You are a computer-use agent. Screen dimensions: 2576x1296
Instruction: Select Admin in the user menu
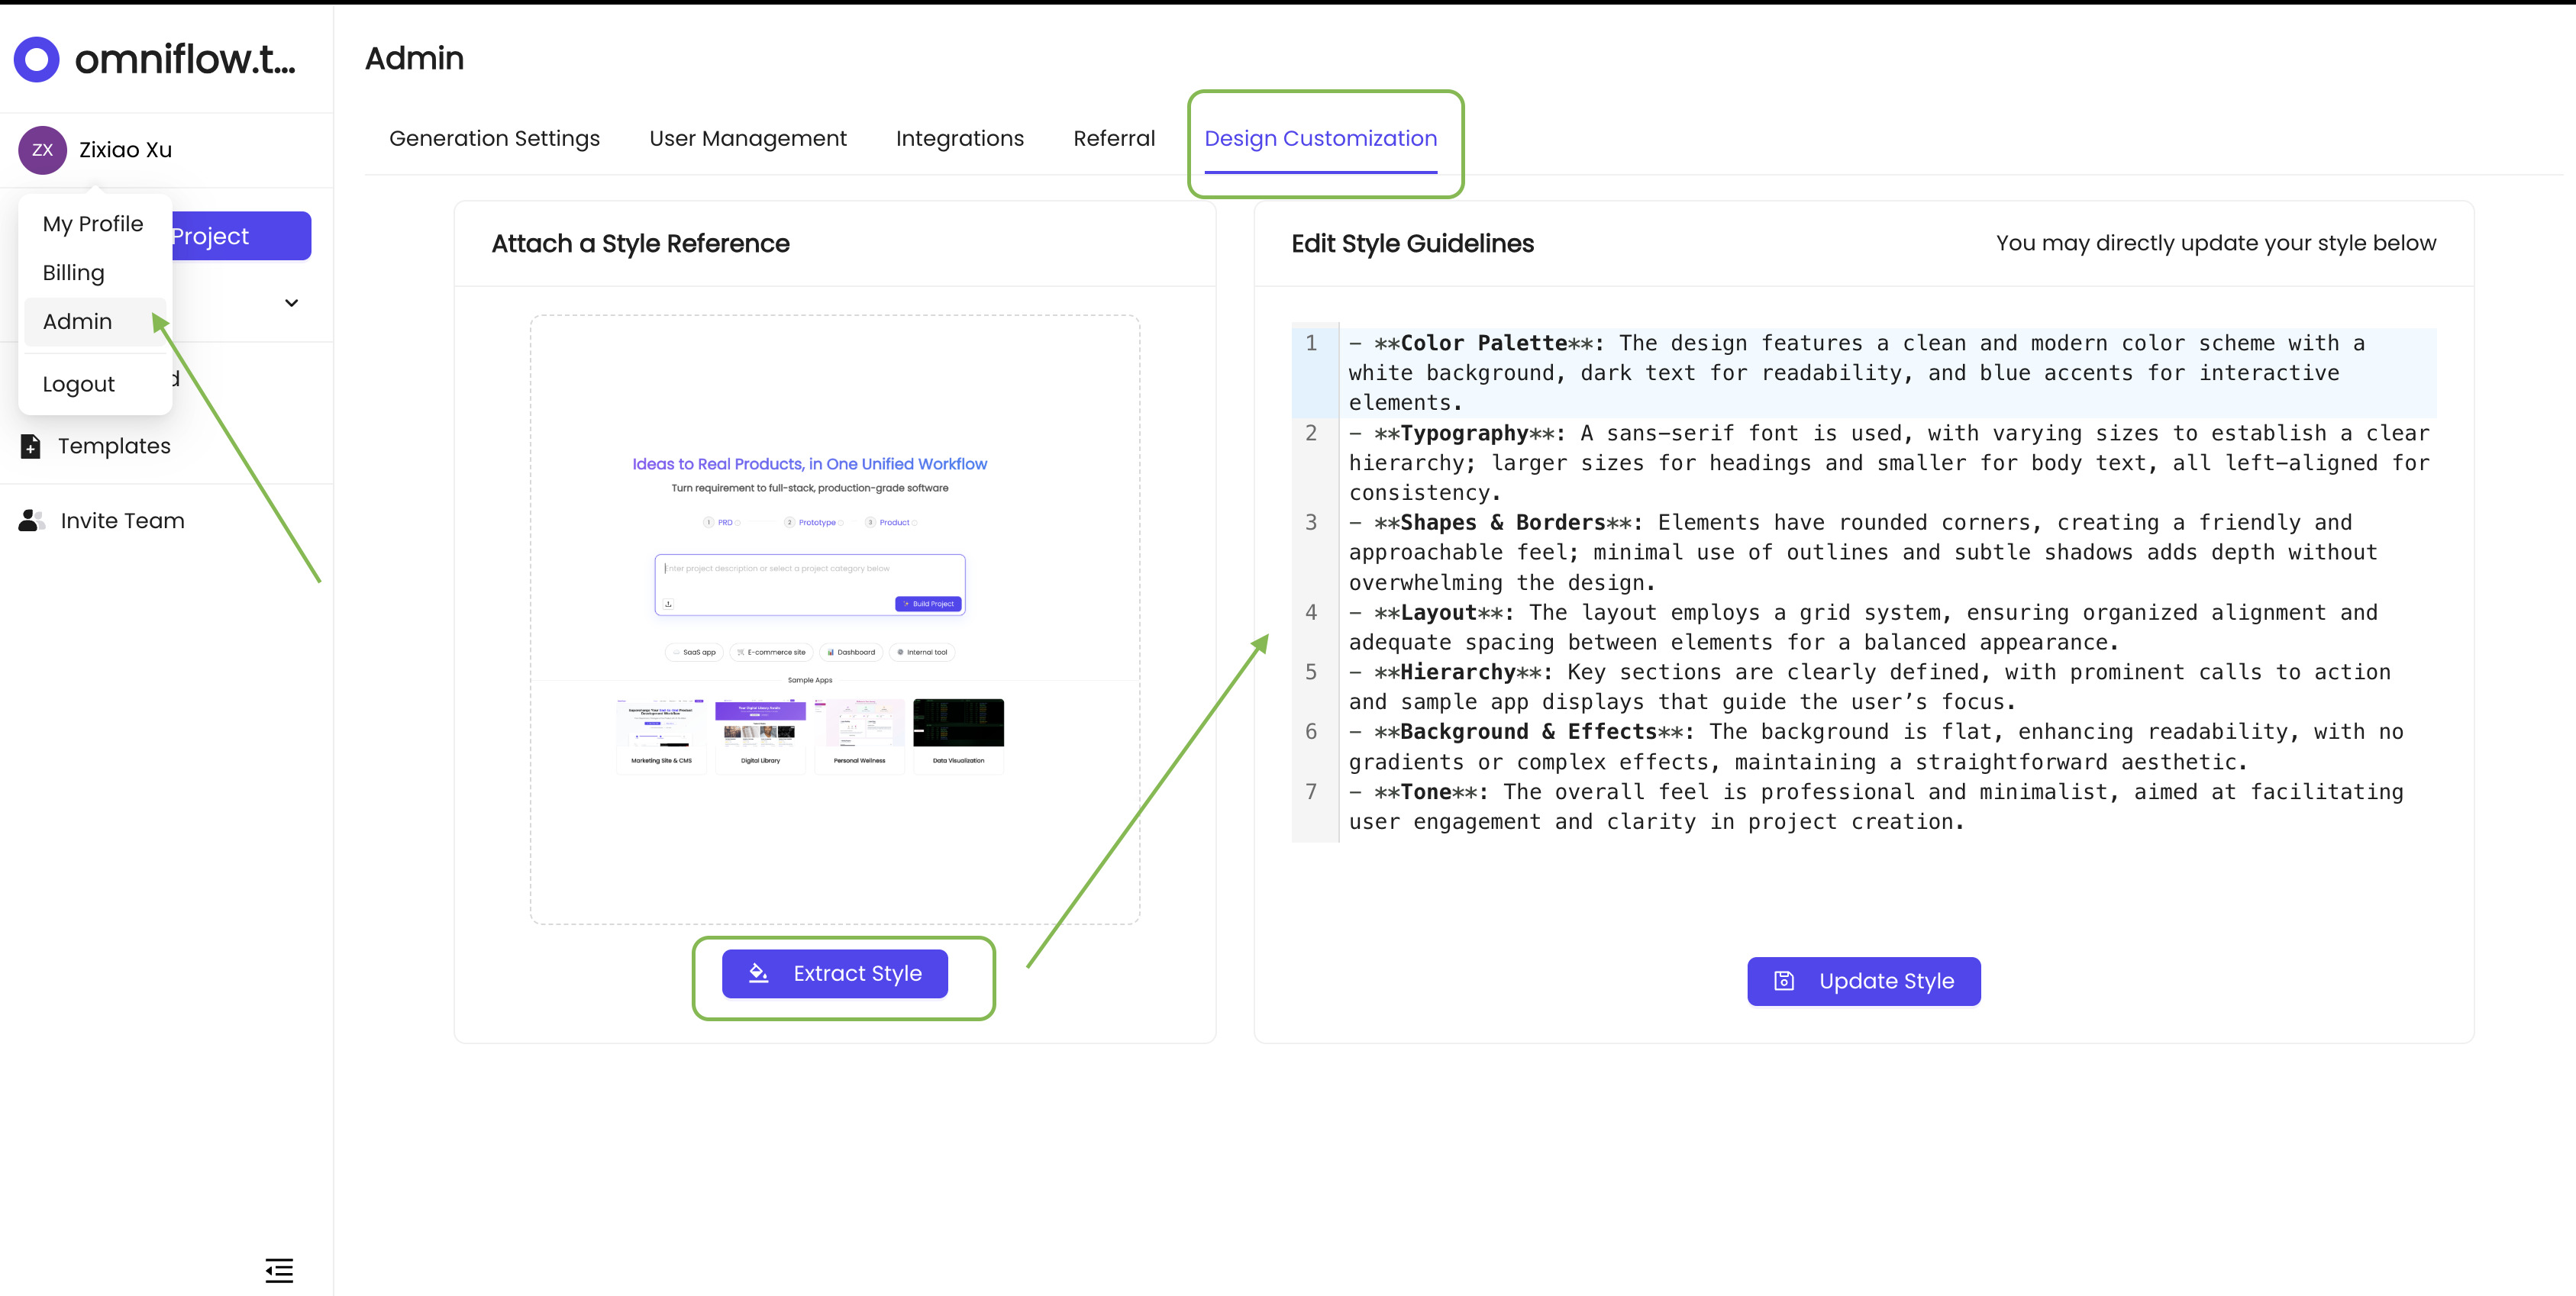(77, 322)
